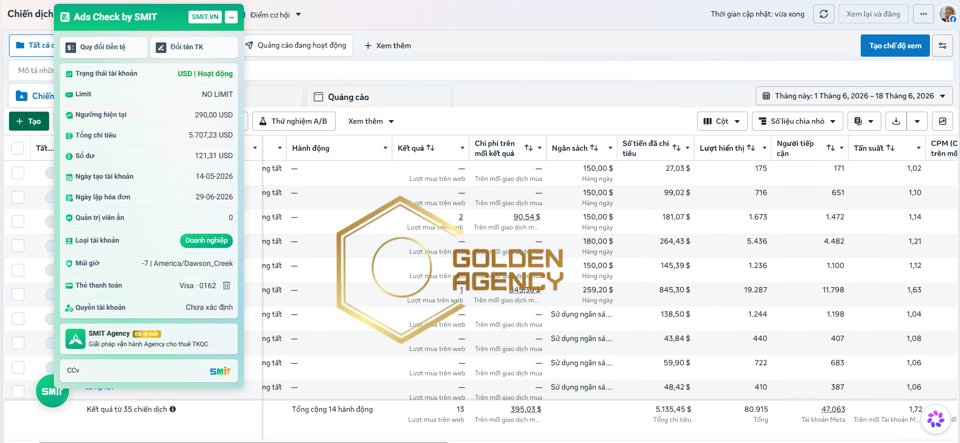
Task: Open the Điểm cơ hội dropdown
Action: [277, 15]
